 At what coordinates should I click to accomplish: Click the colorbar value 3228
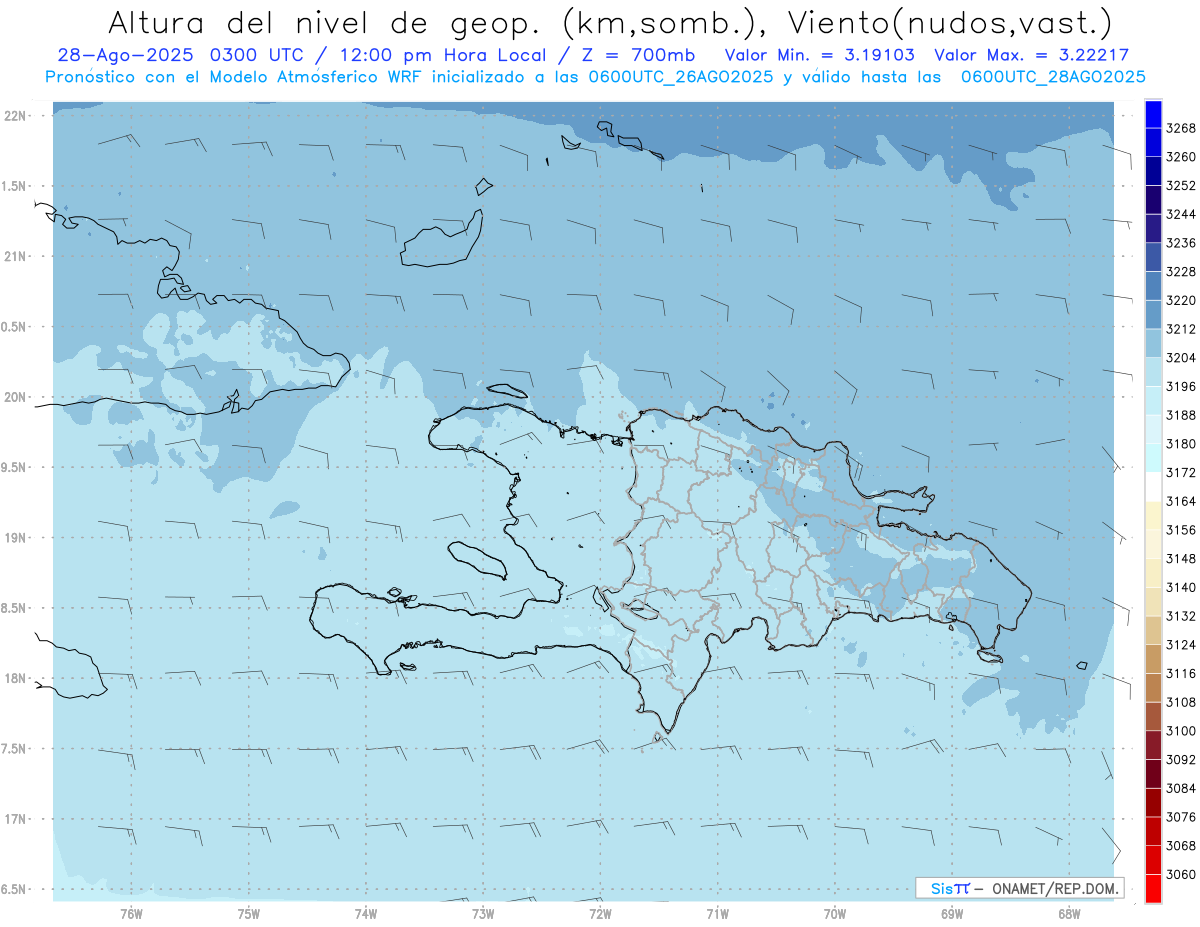1180,272
